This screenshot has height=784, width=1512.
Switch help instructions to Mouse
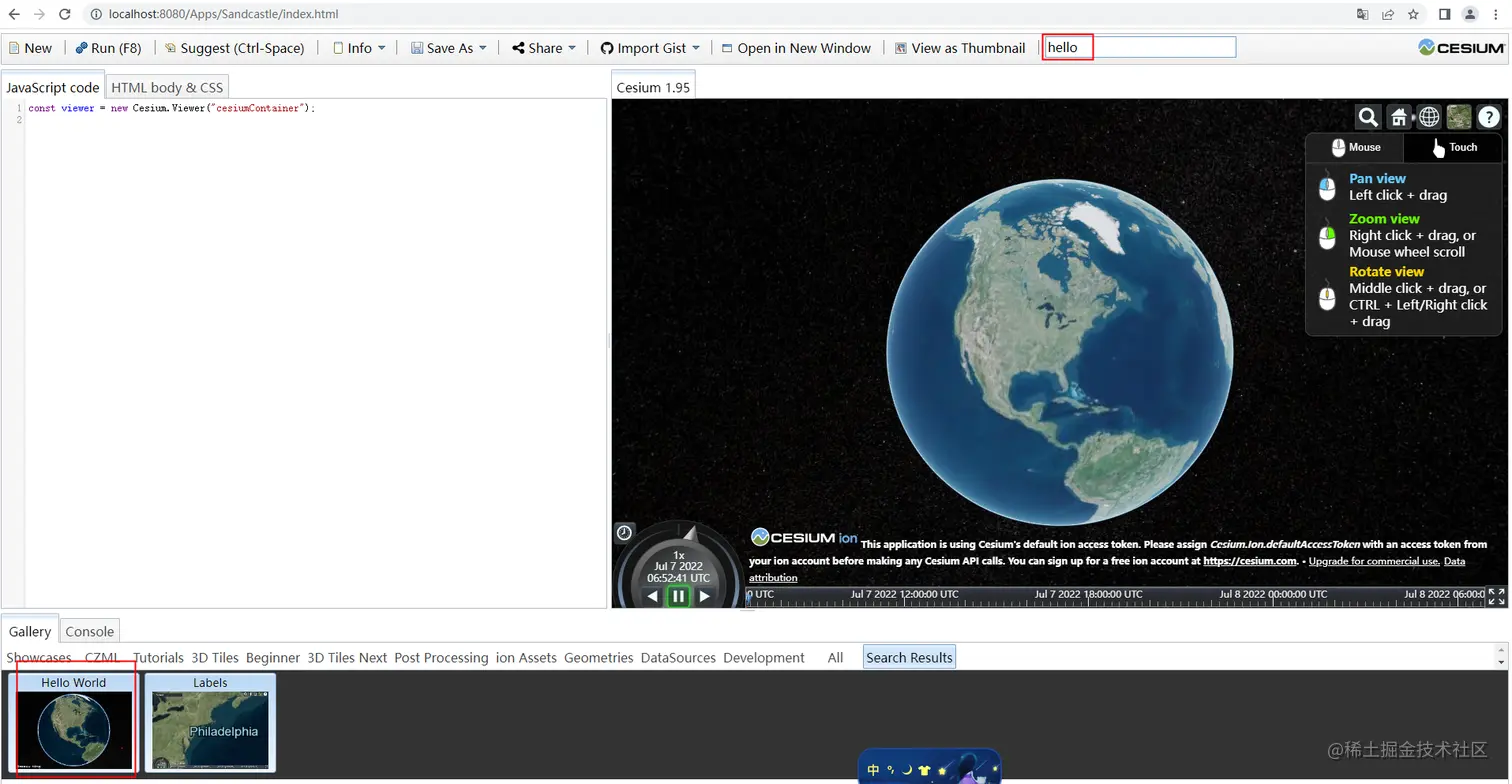[x=1355, y=147]
